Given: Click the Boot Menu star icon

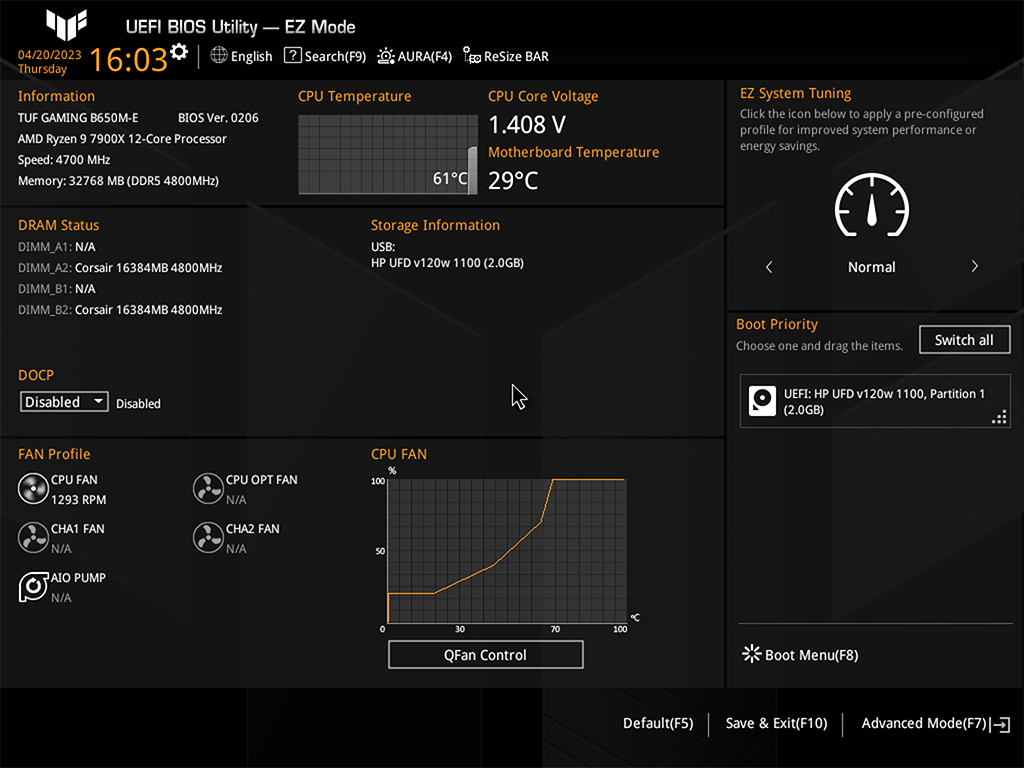Looking at the screenshot, I should [752, 654].
